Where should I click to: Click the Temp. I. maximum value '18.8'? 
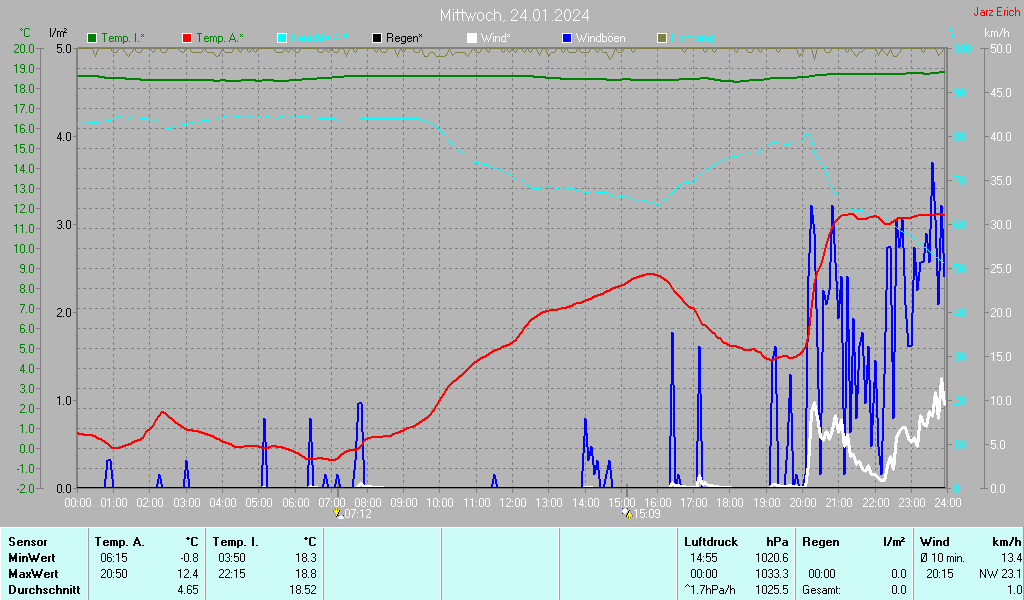306,574
